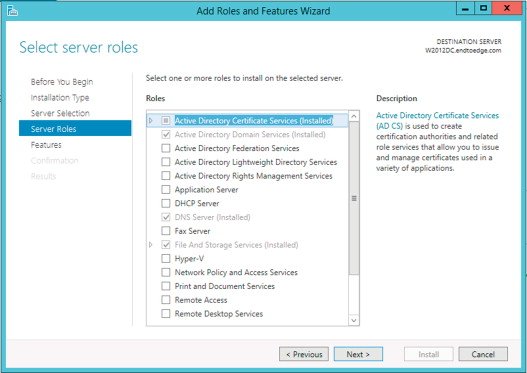Screen dimensions: 527x373
Task: Check the Fax Server role
Action: [166, 231]
